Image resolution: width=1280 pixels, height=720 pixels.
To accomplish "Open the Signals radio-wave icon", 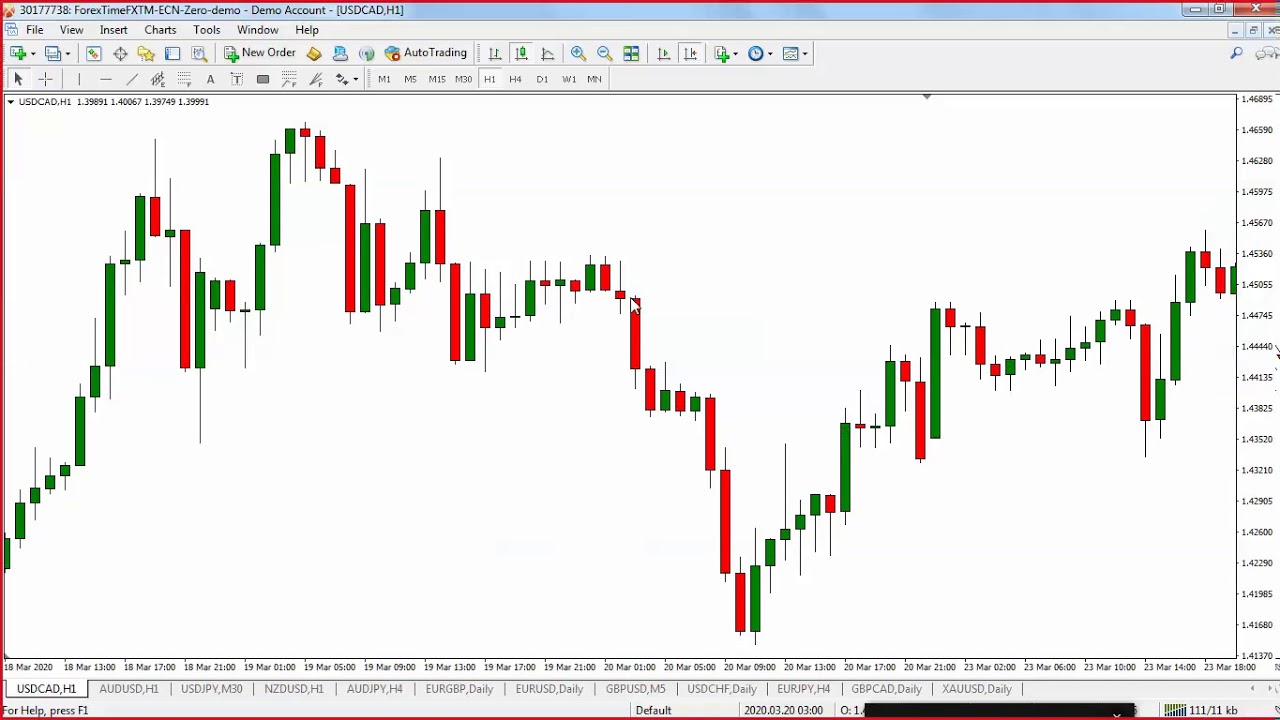I will click(366, 53).
